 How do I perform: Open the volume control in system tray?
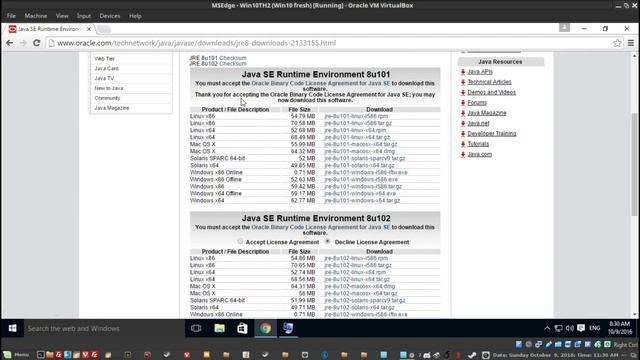click(x=570, y=328)
